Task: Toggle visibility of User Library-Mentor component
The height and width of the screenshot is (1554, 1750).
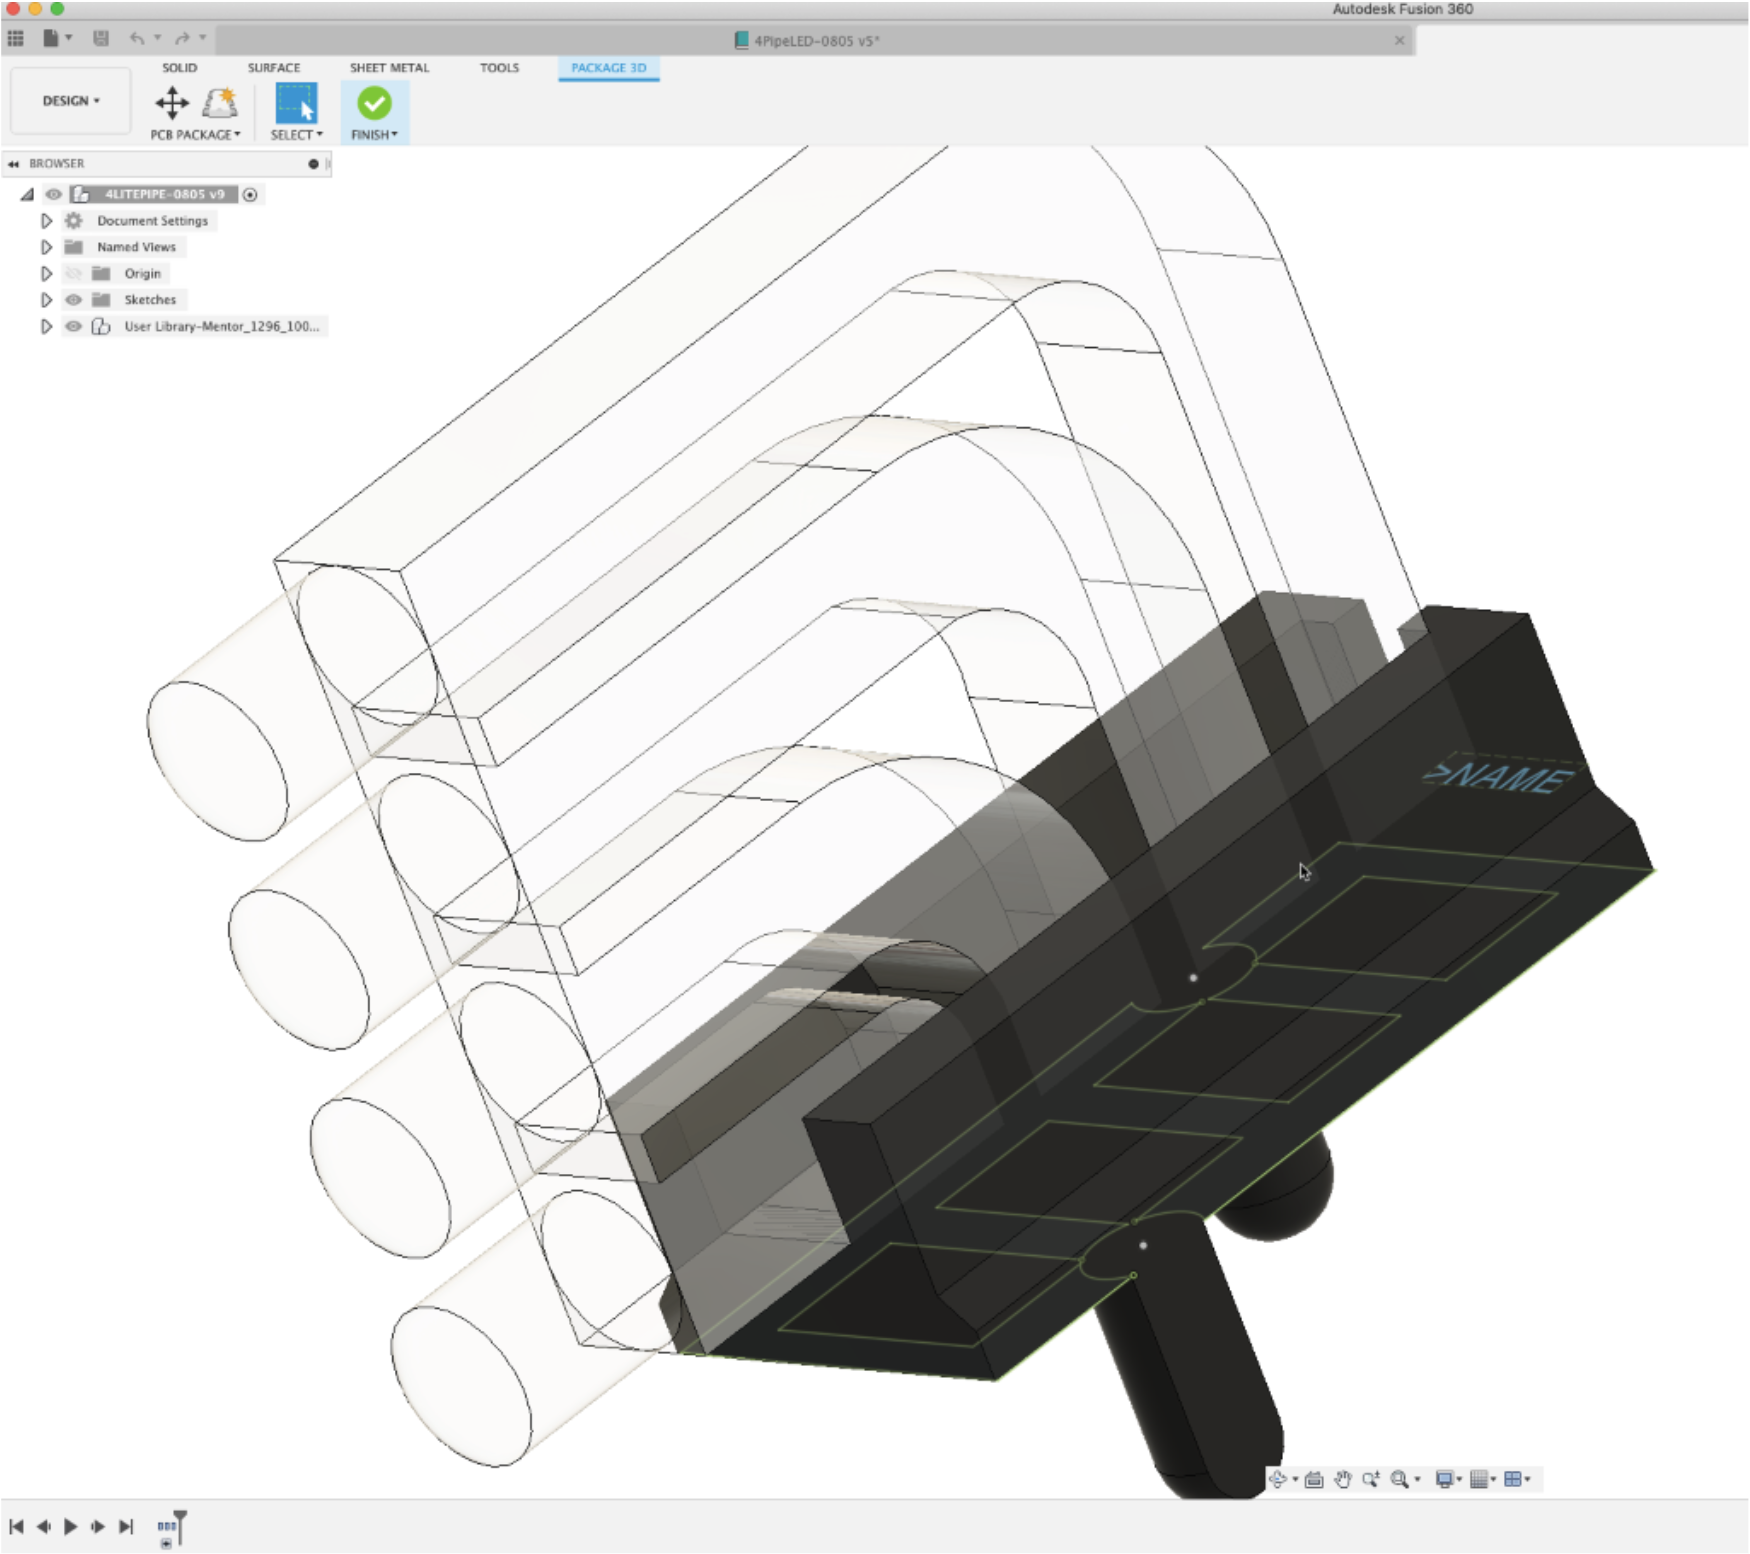Action: click(73, 326)
